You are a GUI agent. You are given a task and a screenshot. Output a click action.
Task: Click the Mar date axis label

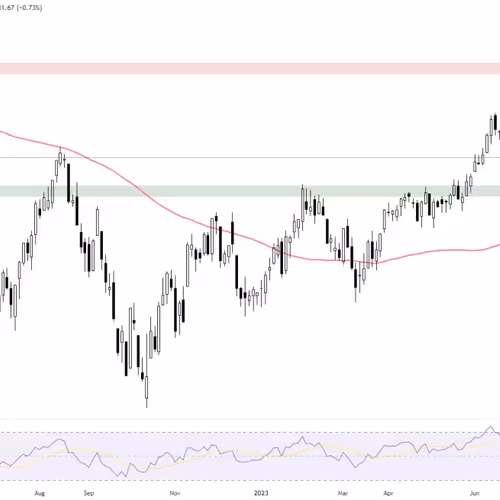coord(343,493)
